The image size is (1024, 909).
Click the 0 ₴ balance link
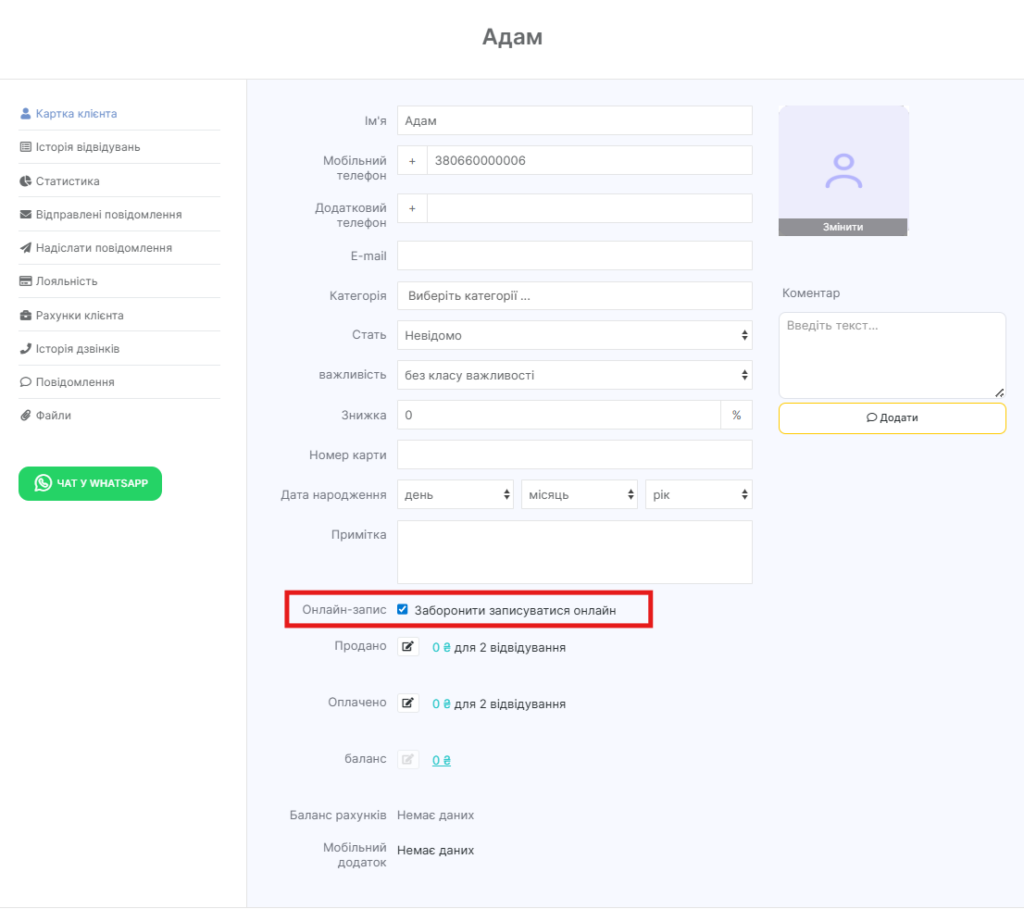(x=441, y=760)
